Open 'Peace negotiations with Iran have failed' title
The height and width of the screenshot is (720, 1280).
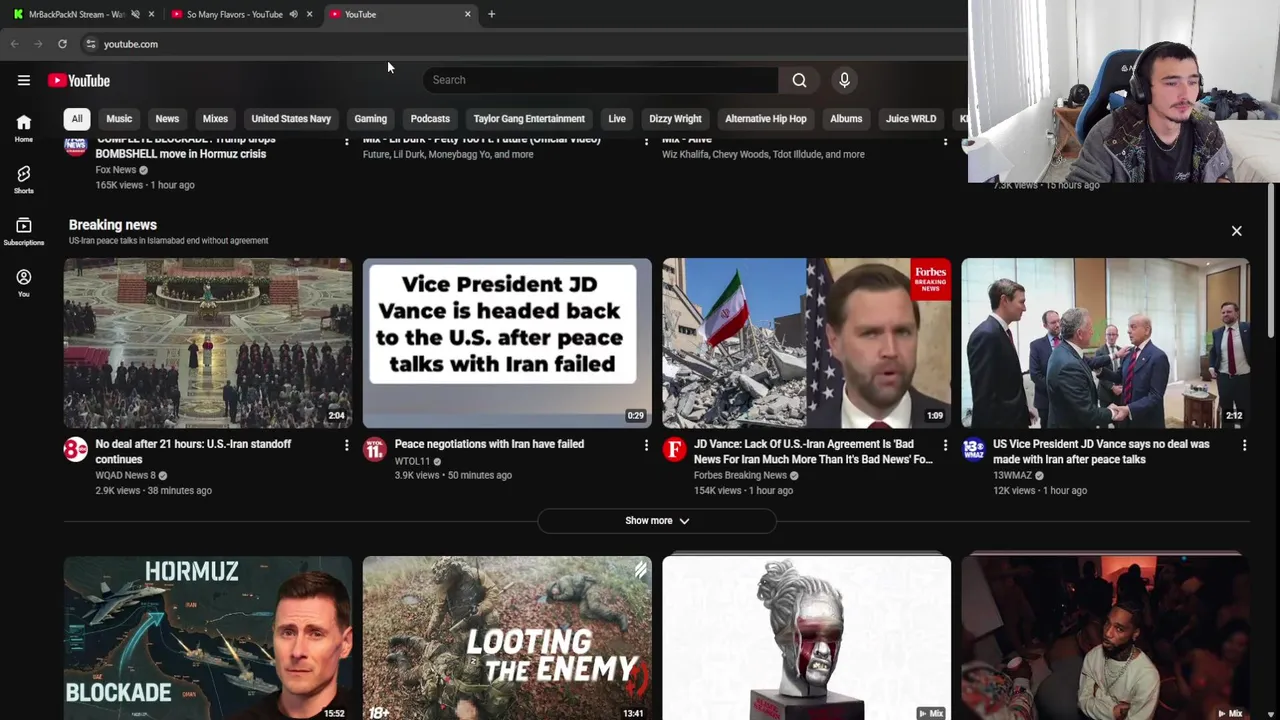(x=489, y=444)
